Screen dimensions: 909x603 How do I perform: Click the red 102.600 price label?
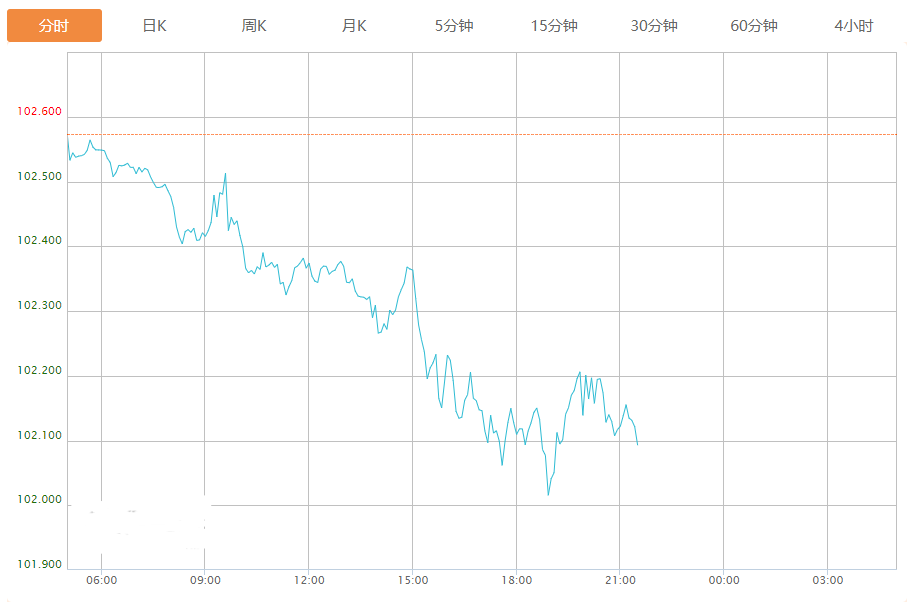click(39, 111)
